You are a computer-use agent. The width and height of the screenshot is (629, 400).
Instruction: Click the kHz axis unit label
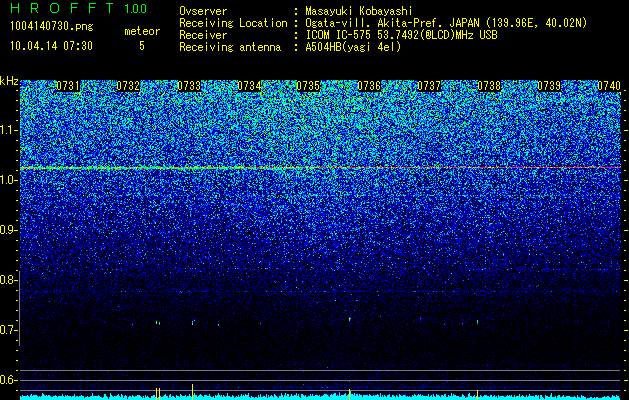9,81
